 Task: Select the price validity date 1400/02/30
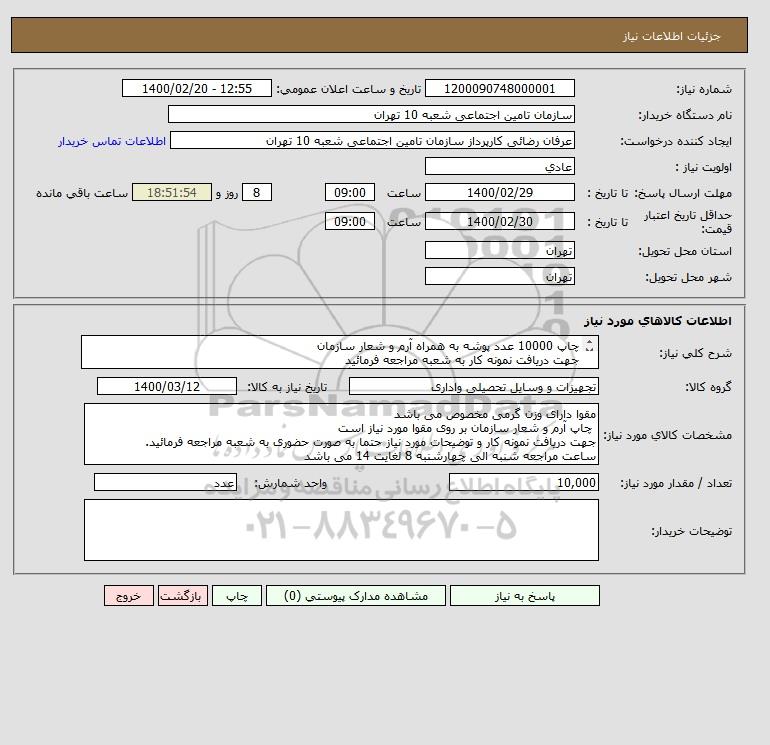tap(499, 221)
